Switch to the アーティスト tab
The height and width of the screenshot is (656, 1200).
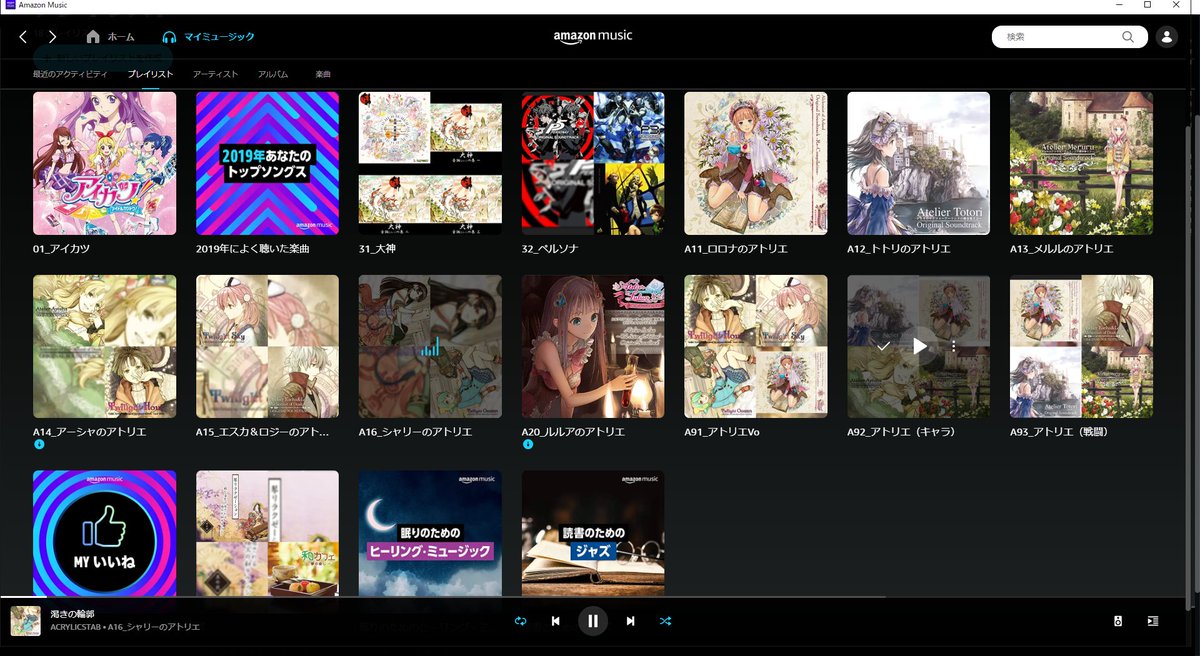(x=215, y=75)
